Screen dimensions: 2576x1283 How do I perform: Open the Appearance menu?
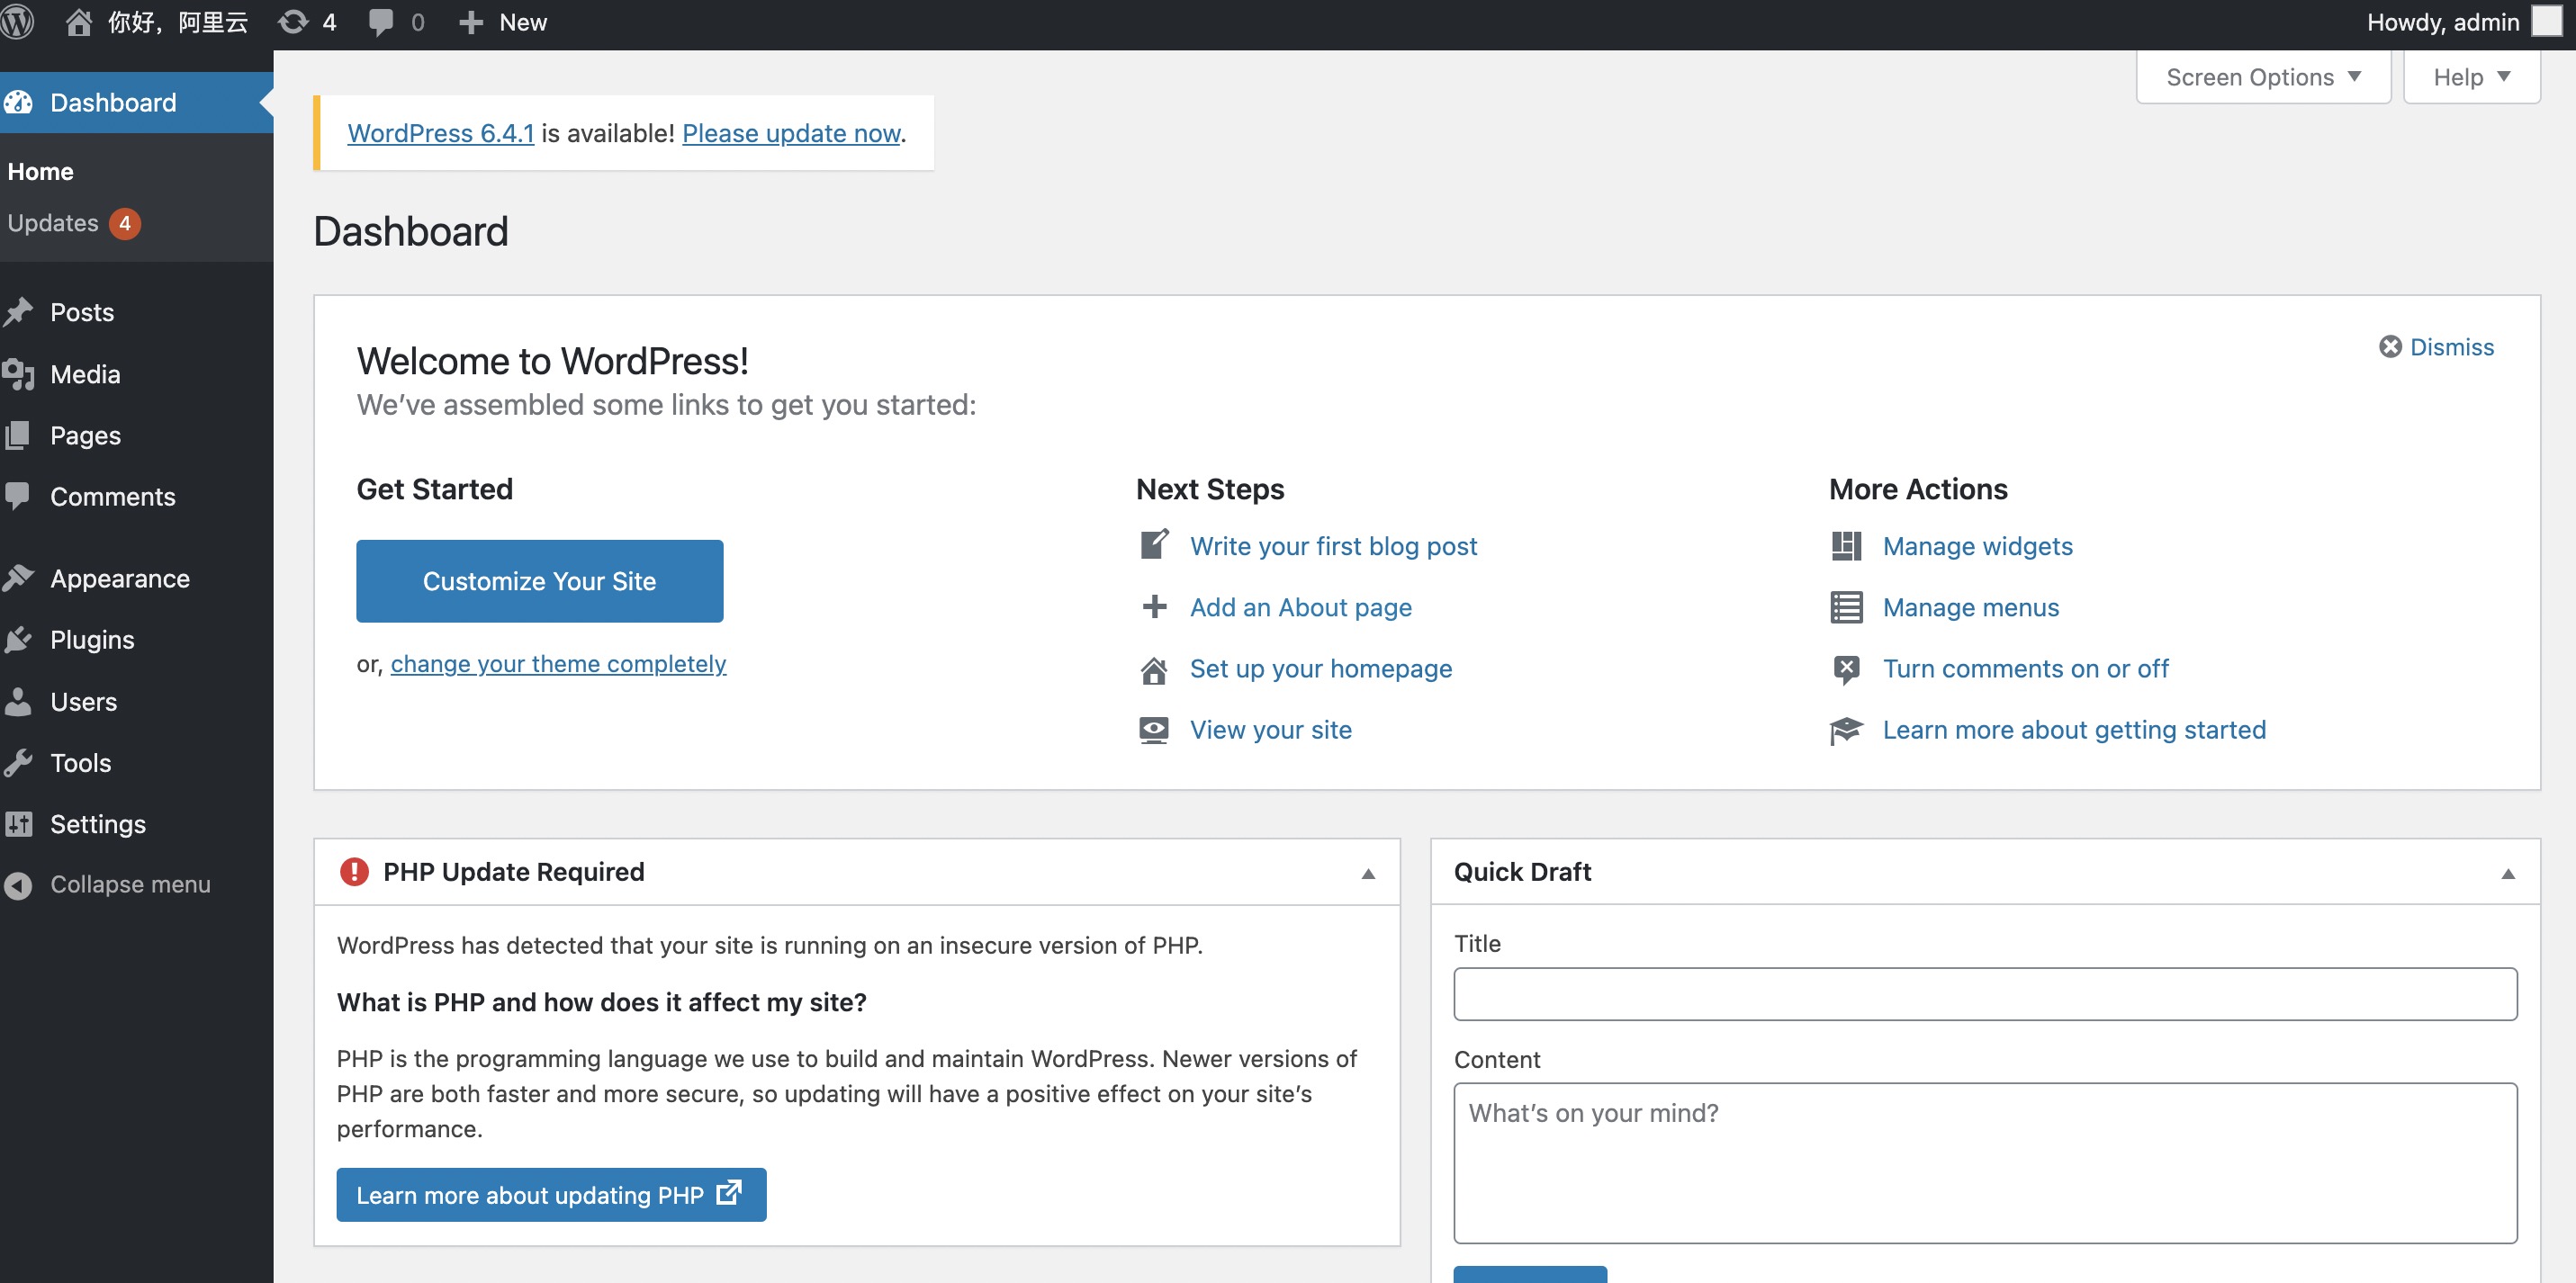120,578
